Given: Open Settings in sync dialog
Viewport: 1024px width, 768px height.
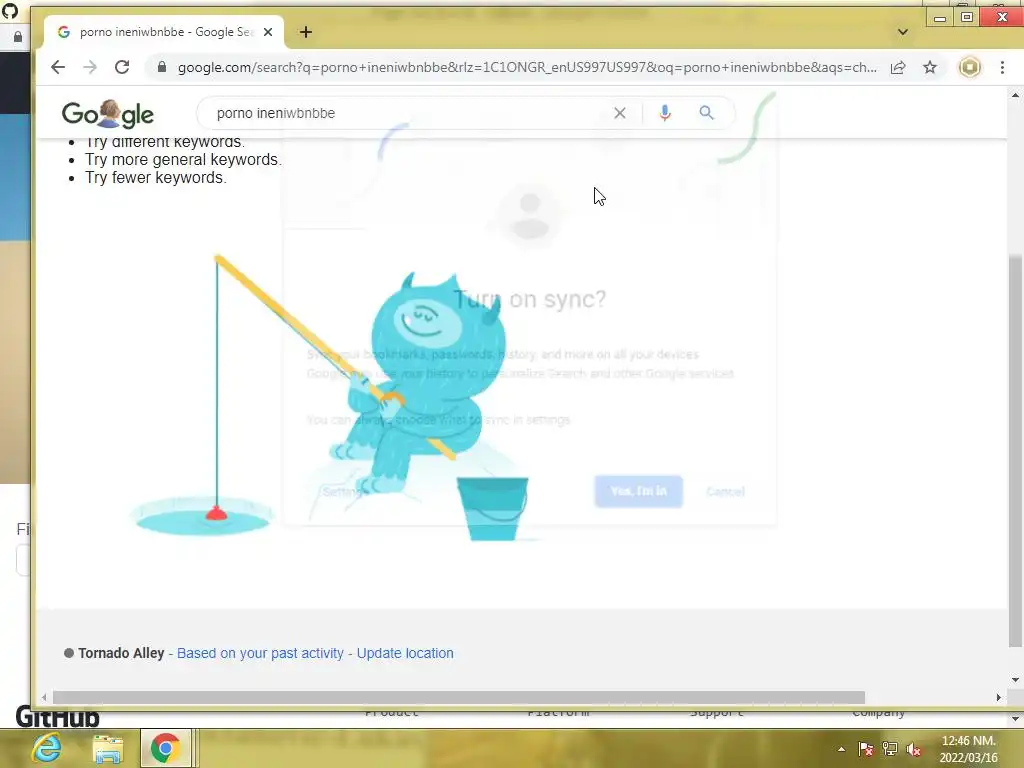Looking at the screenshot, I should [x=342, y=491].
